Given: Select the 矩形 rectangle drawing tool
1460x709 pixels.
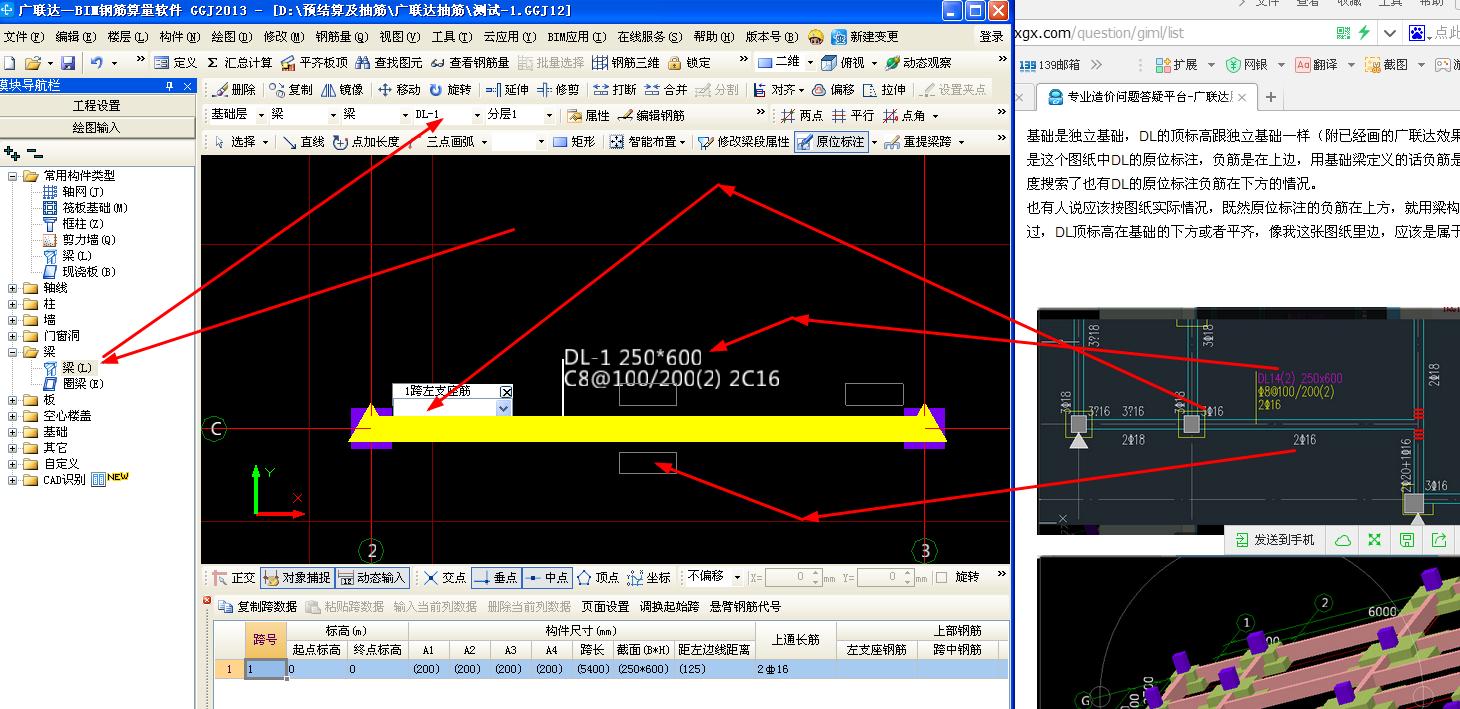Looking at the screenshot, I should tap(574, 142).
